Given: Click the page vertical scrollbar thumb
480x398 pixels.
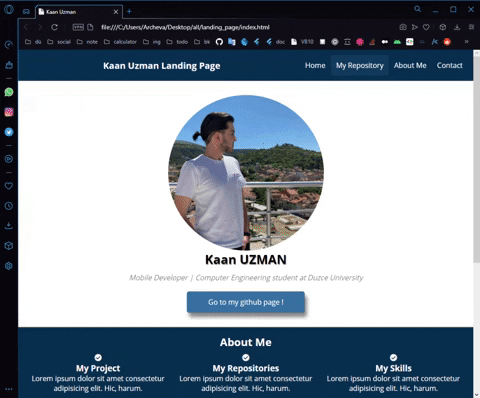Looking at the screenshot, I should pyautogui.click(x=477, y=159).
